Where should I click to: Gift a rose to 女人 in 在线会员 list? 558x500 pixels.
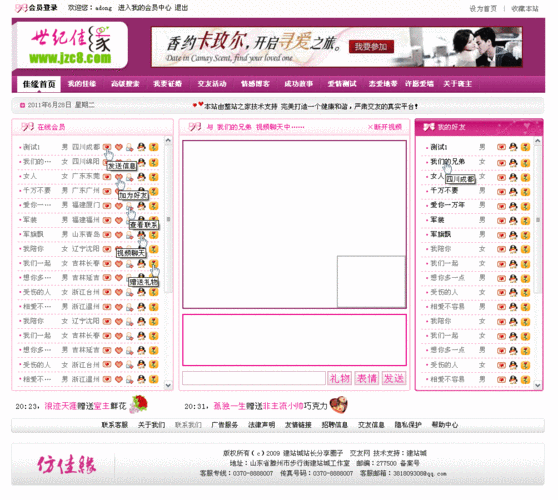(154, 176)
